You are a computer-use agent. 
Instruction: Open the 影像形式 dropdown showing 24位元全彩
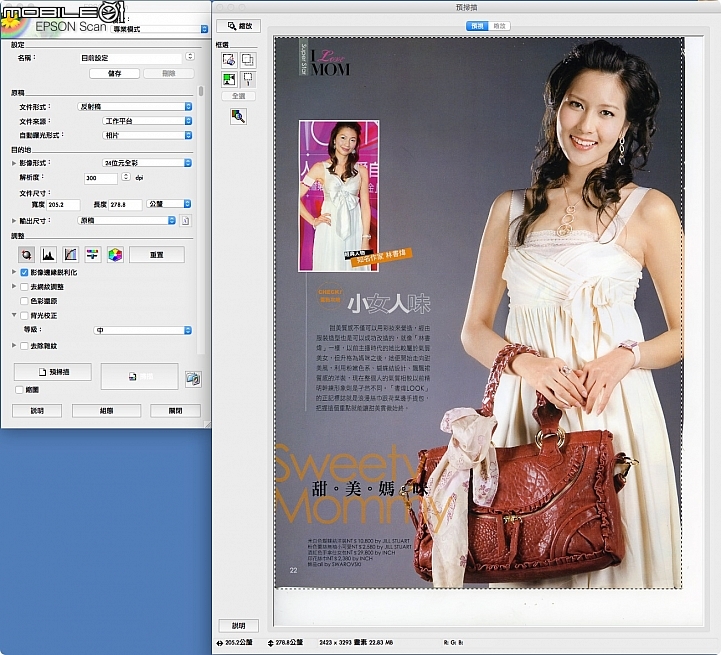coord(147,163)
